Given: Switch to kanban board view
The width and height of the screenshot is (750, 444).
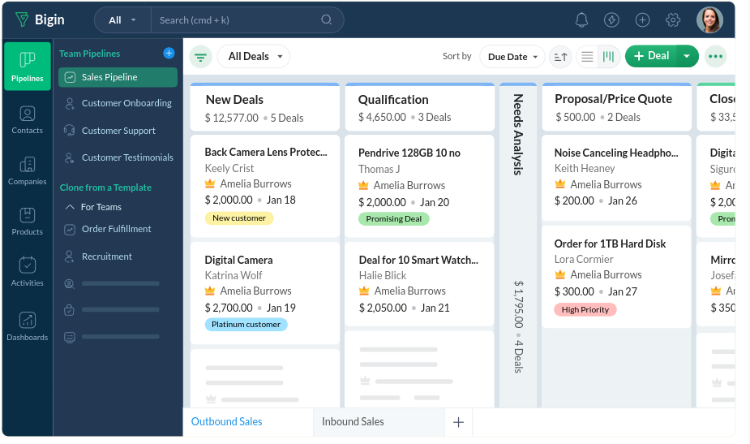Looking at the screenshot, I should coord(608,57).
